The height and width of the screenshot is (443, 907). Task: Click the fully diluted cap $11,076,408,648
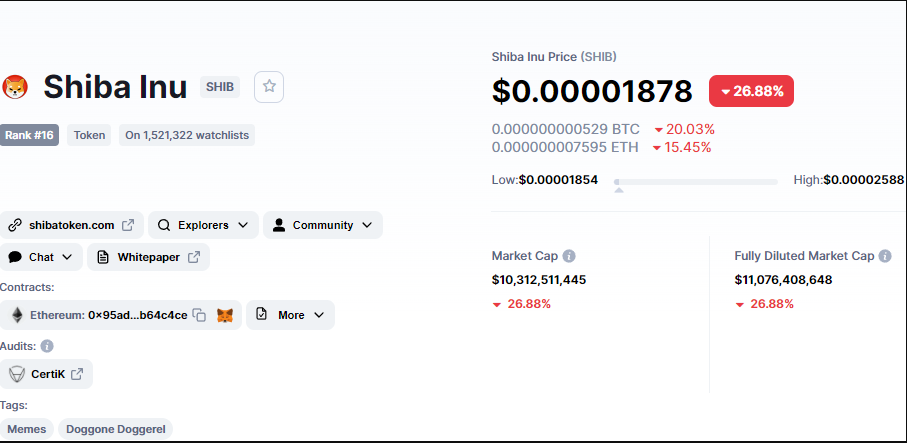783,280
